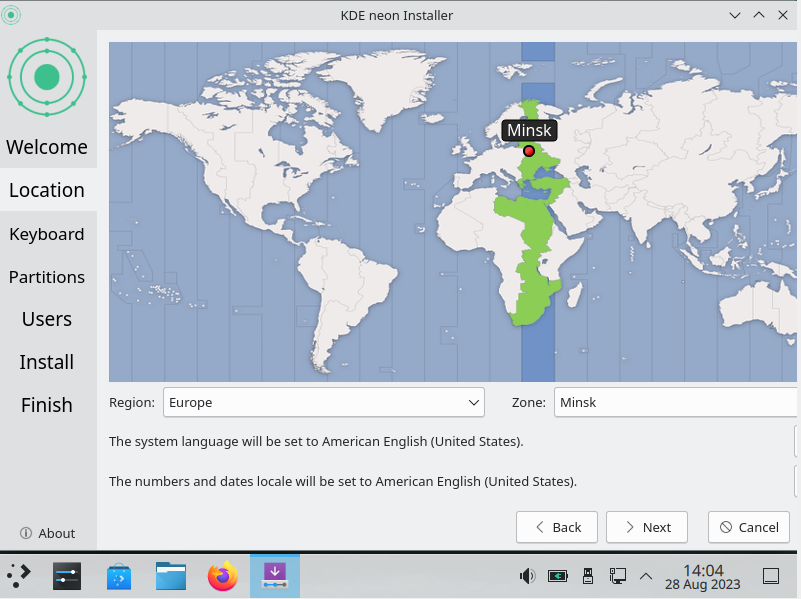
Task: Open the Region dropdown showing Europe
Action: click(x=324, y=402)
